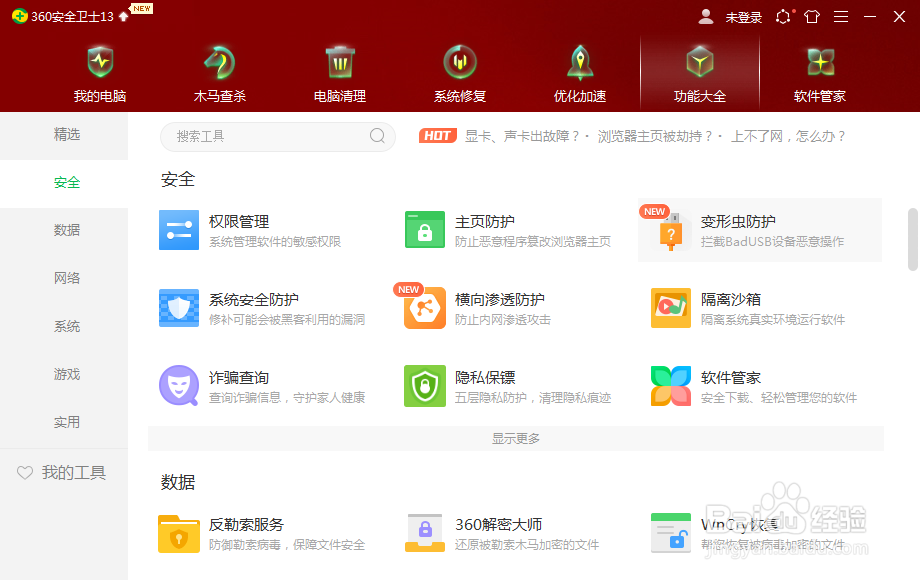Viewport: 920px width, 580px height.
Task: Open the hamburger main menu
Action: [840, 17]
